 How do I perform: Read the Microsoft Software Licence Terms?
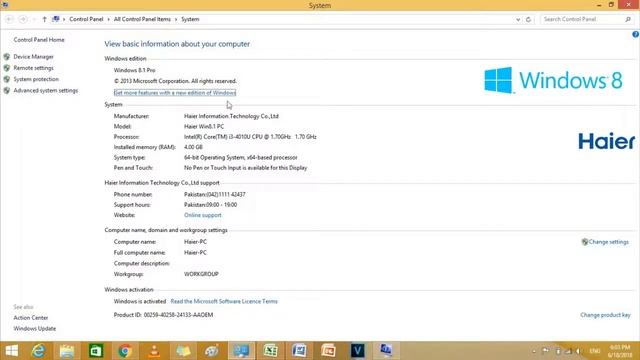(x=224, y=302)
